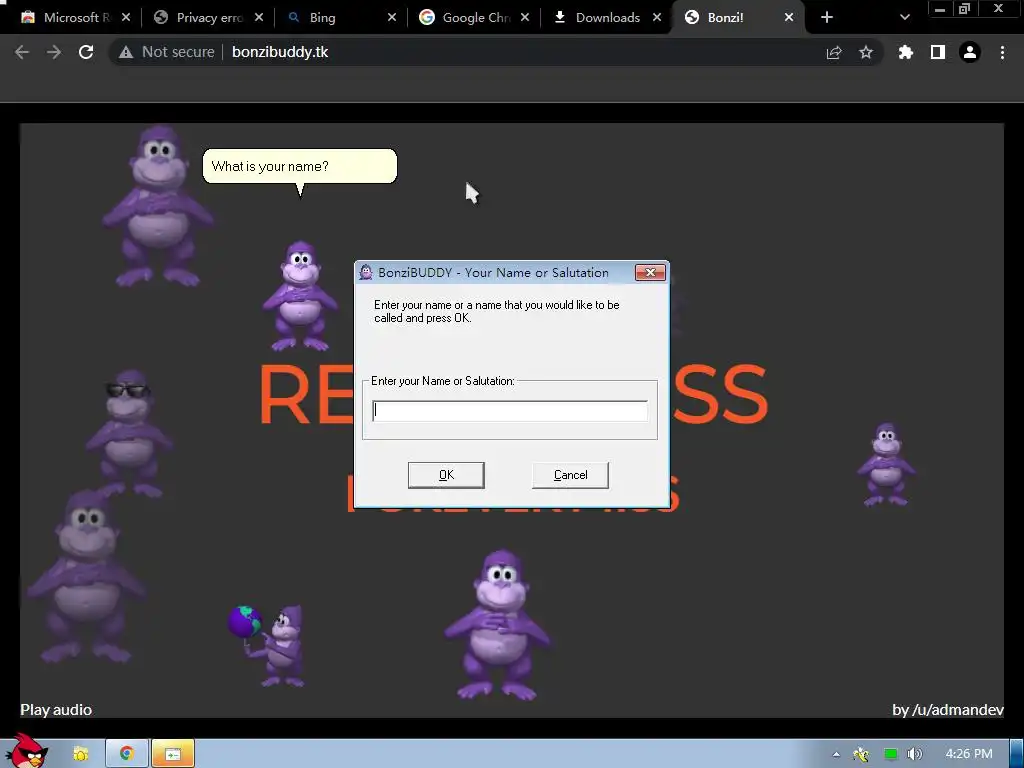Open the Extensions puzzle icon
Image resolution: width=1024 pixels, height=768 pixels.
[x=905, y=52]
